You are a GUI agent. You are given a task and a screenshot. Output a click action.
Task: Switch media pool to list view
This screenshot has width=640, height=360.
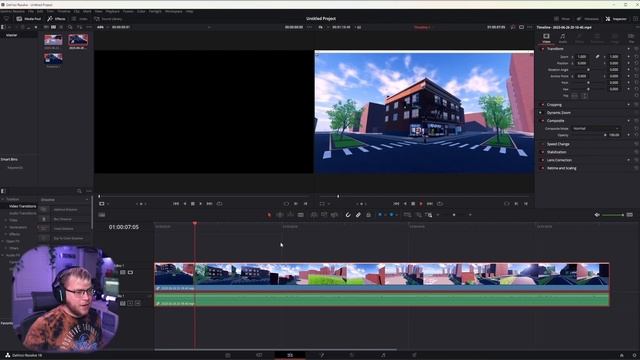pos(61,27)
